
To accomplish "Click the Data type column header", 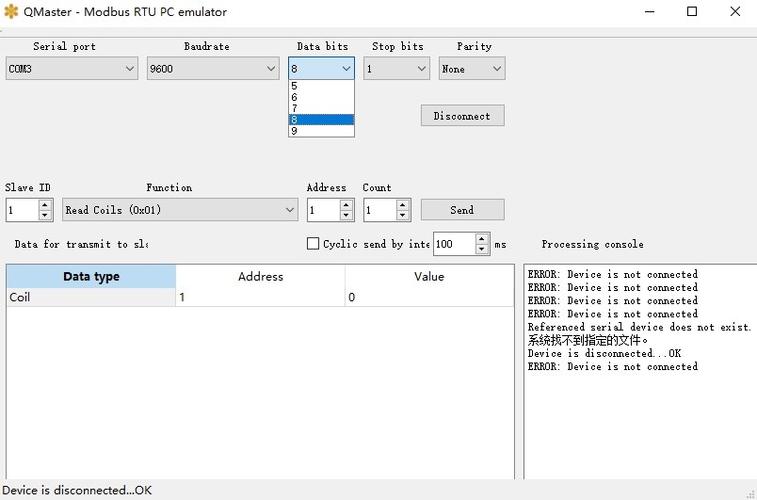I will click(91, 277).
